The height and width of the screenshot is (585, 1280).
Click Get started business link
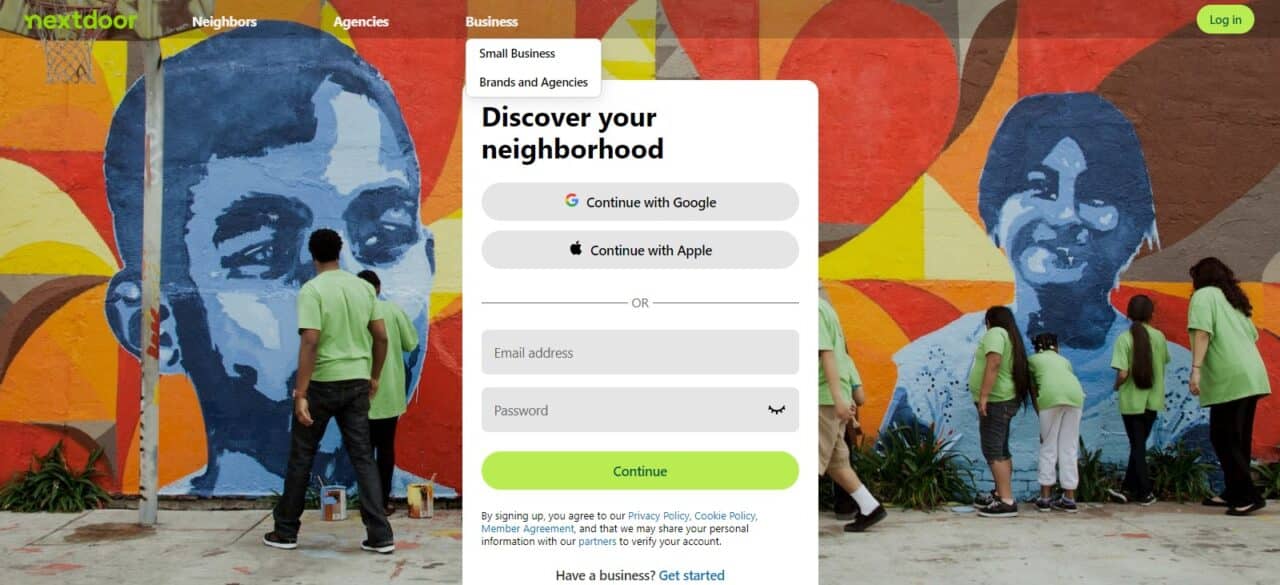(692, 575)
